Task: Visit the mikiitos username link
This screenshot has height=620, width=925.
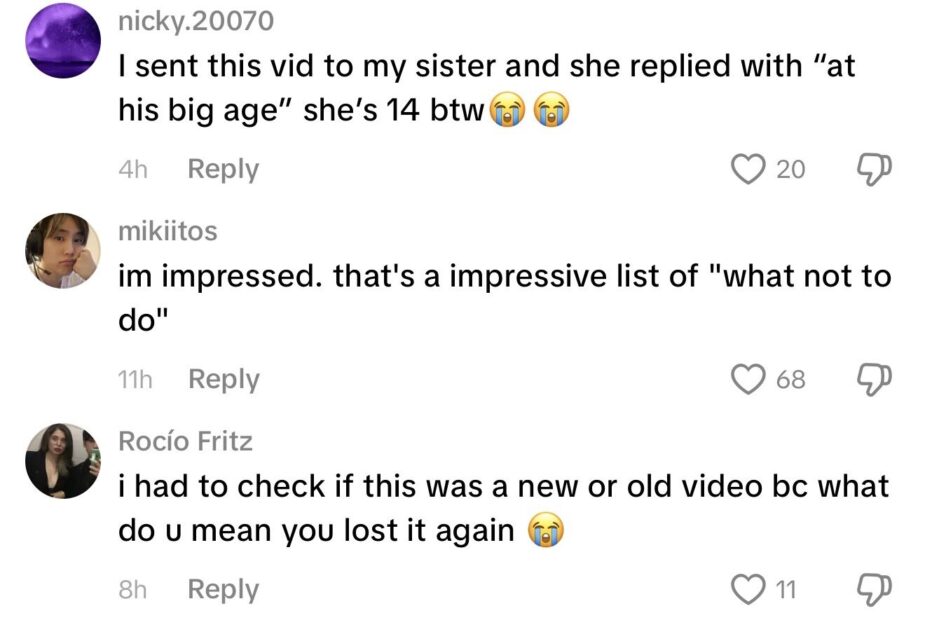Action: [167, 231]
